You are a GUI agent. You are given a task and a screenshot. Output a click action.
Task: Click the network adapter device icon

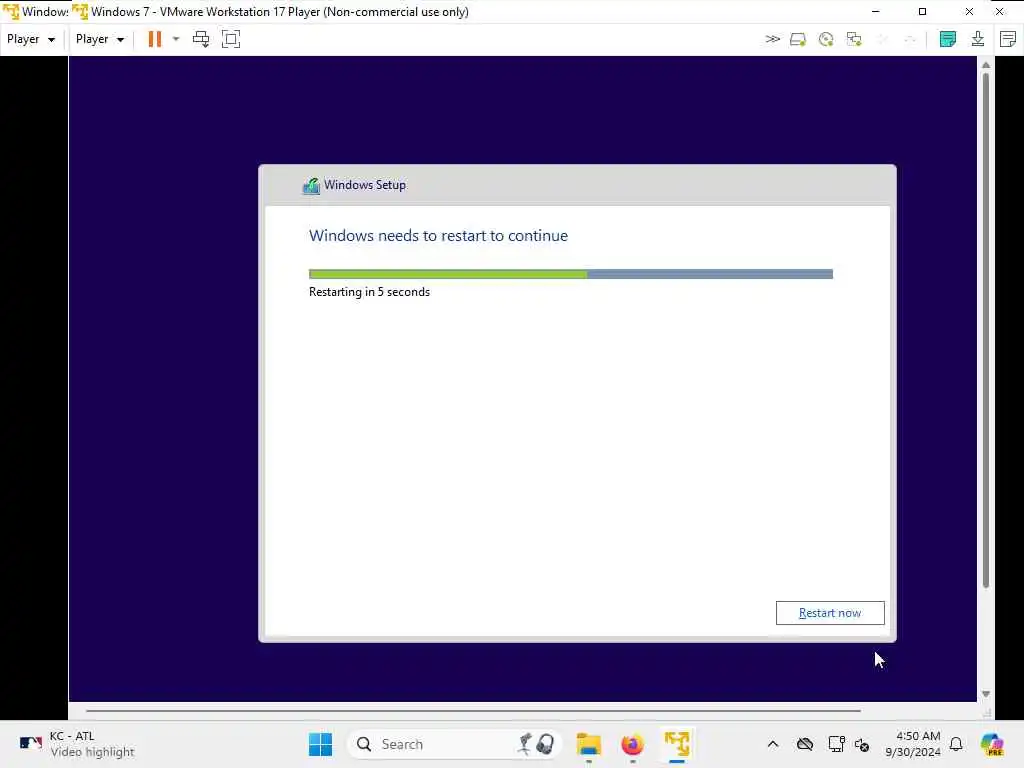click(854, 39)
